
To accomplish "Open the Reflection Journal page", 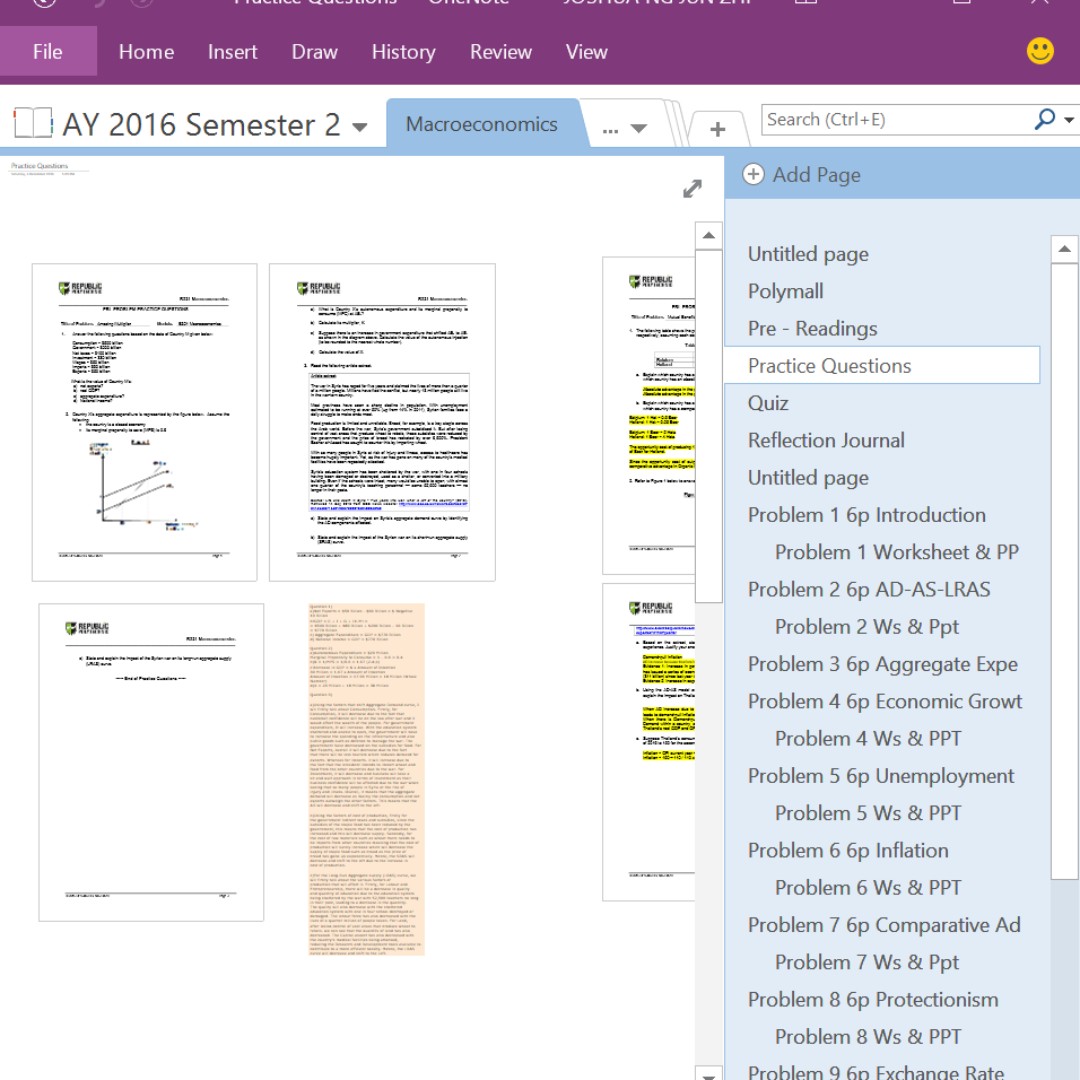I will click(x=826, y=440).
